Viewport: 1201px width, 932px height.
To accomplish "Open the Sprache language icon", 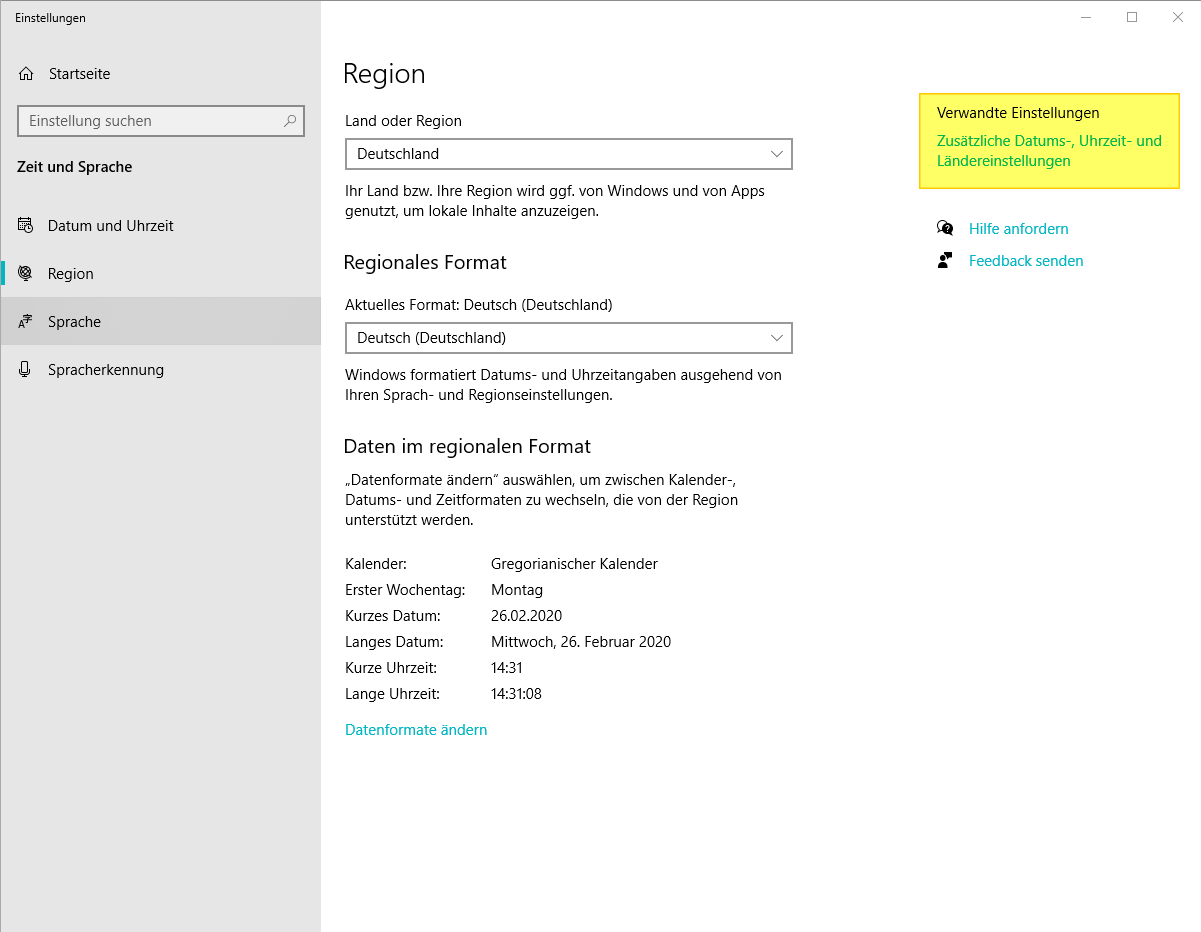I will pos(26,322).
